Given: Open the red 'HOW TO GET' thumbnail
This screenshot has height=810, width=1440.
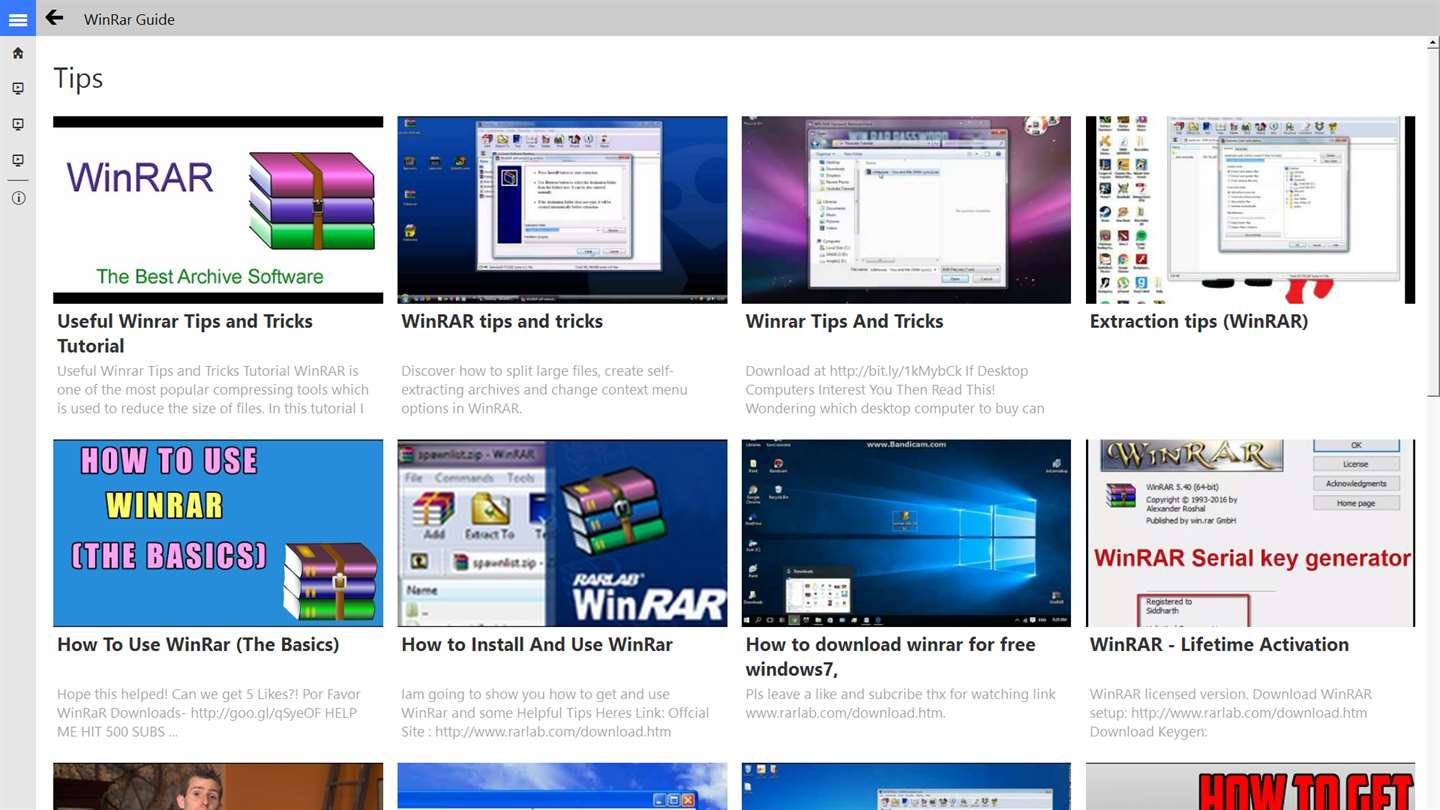Looking at the screenshot, I should click(1250, 786).
